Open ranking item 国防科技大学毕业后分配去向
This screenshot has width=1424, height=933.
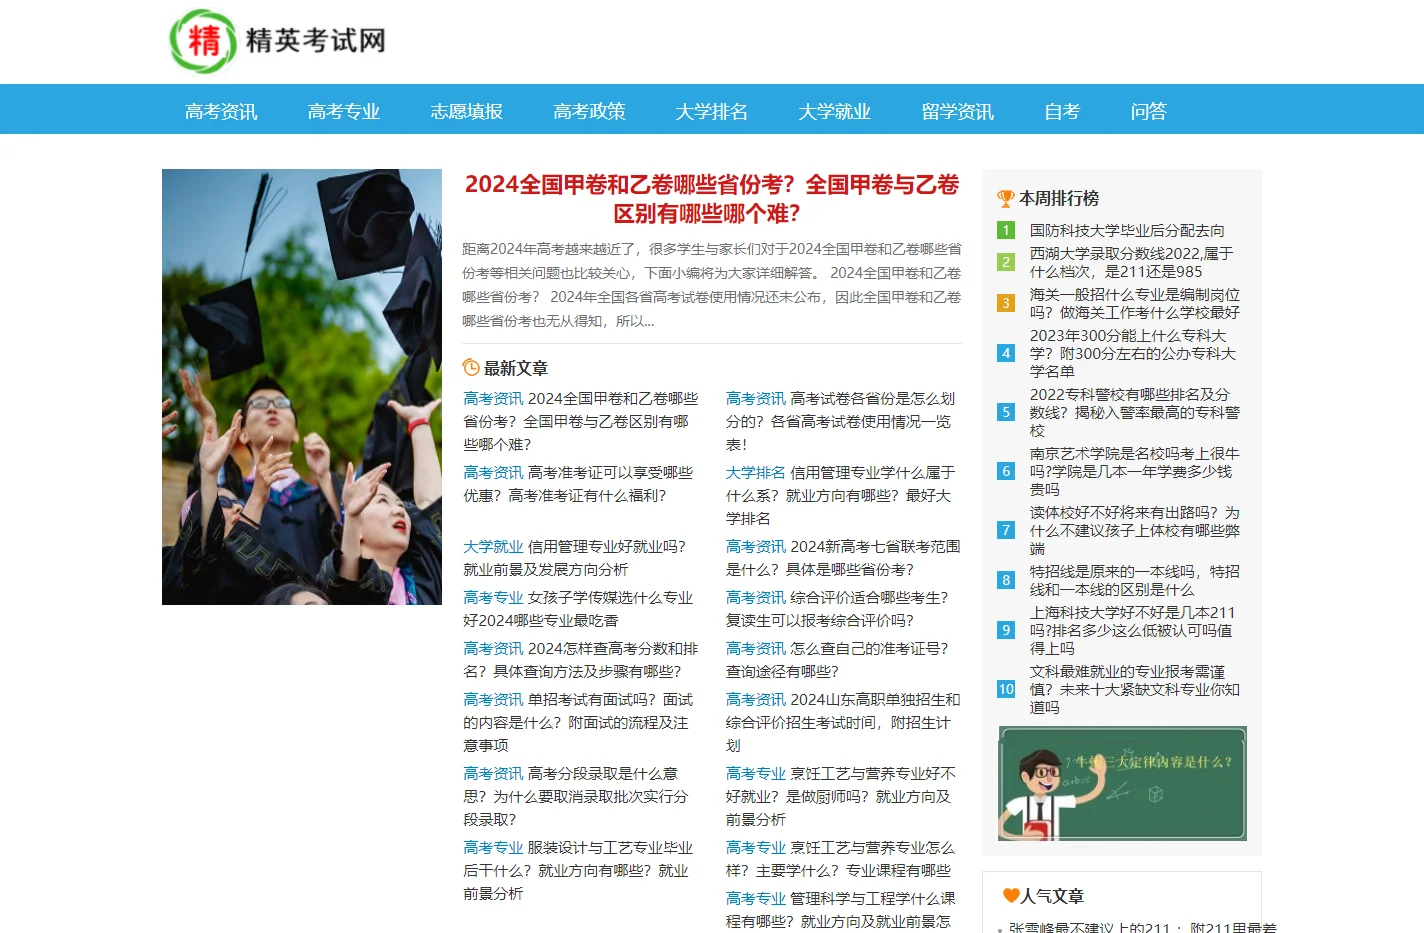click(1127, 230)
